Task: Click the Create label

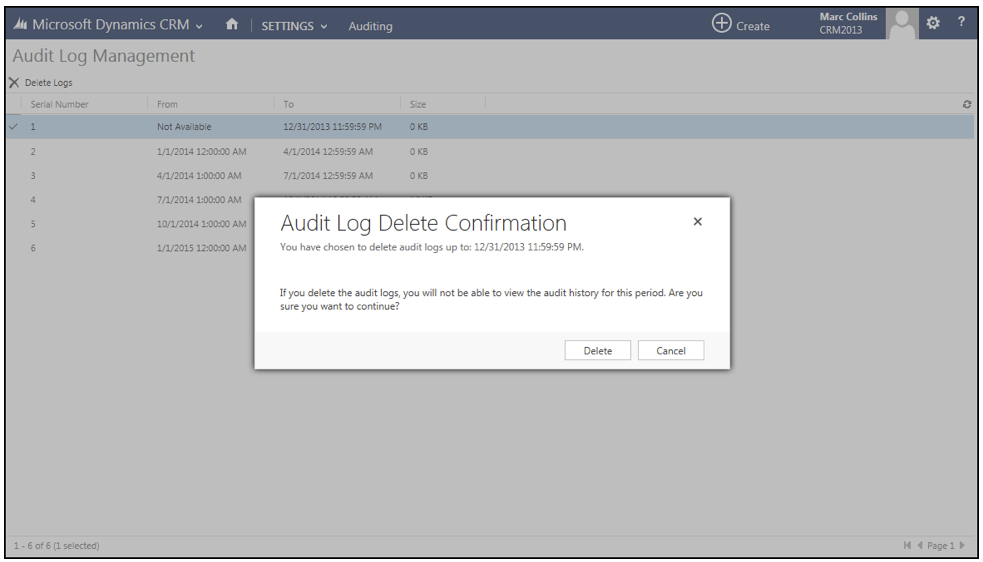Action: pyautogui.click(x=752, y=26)
